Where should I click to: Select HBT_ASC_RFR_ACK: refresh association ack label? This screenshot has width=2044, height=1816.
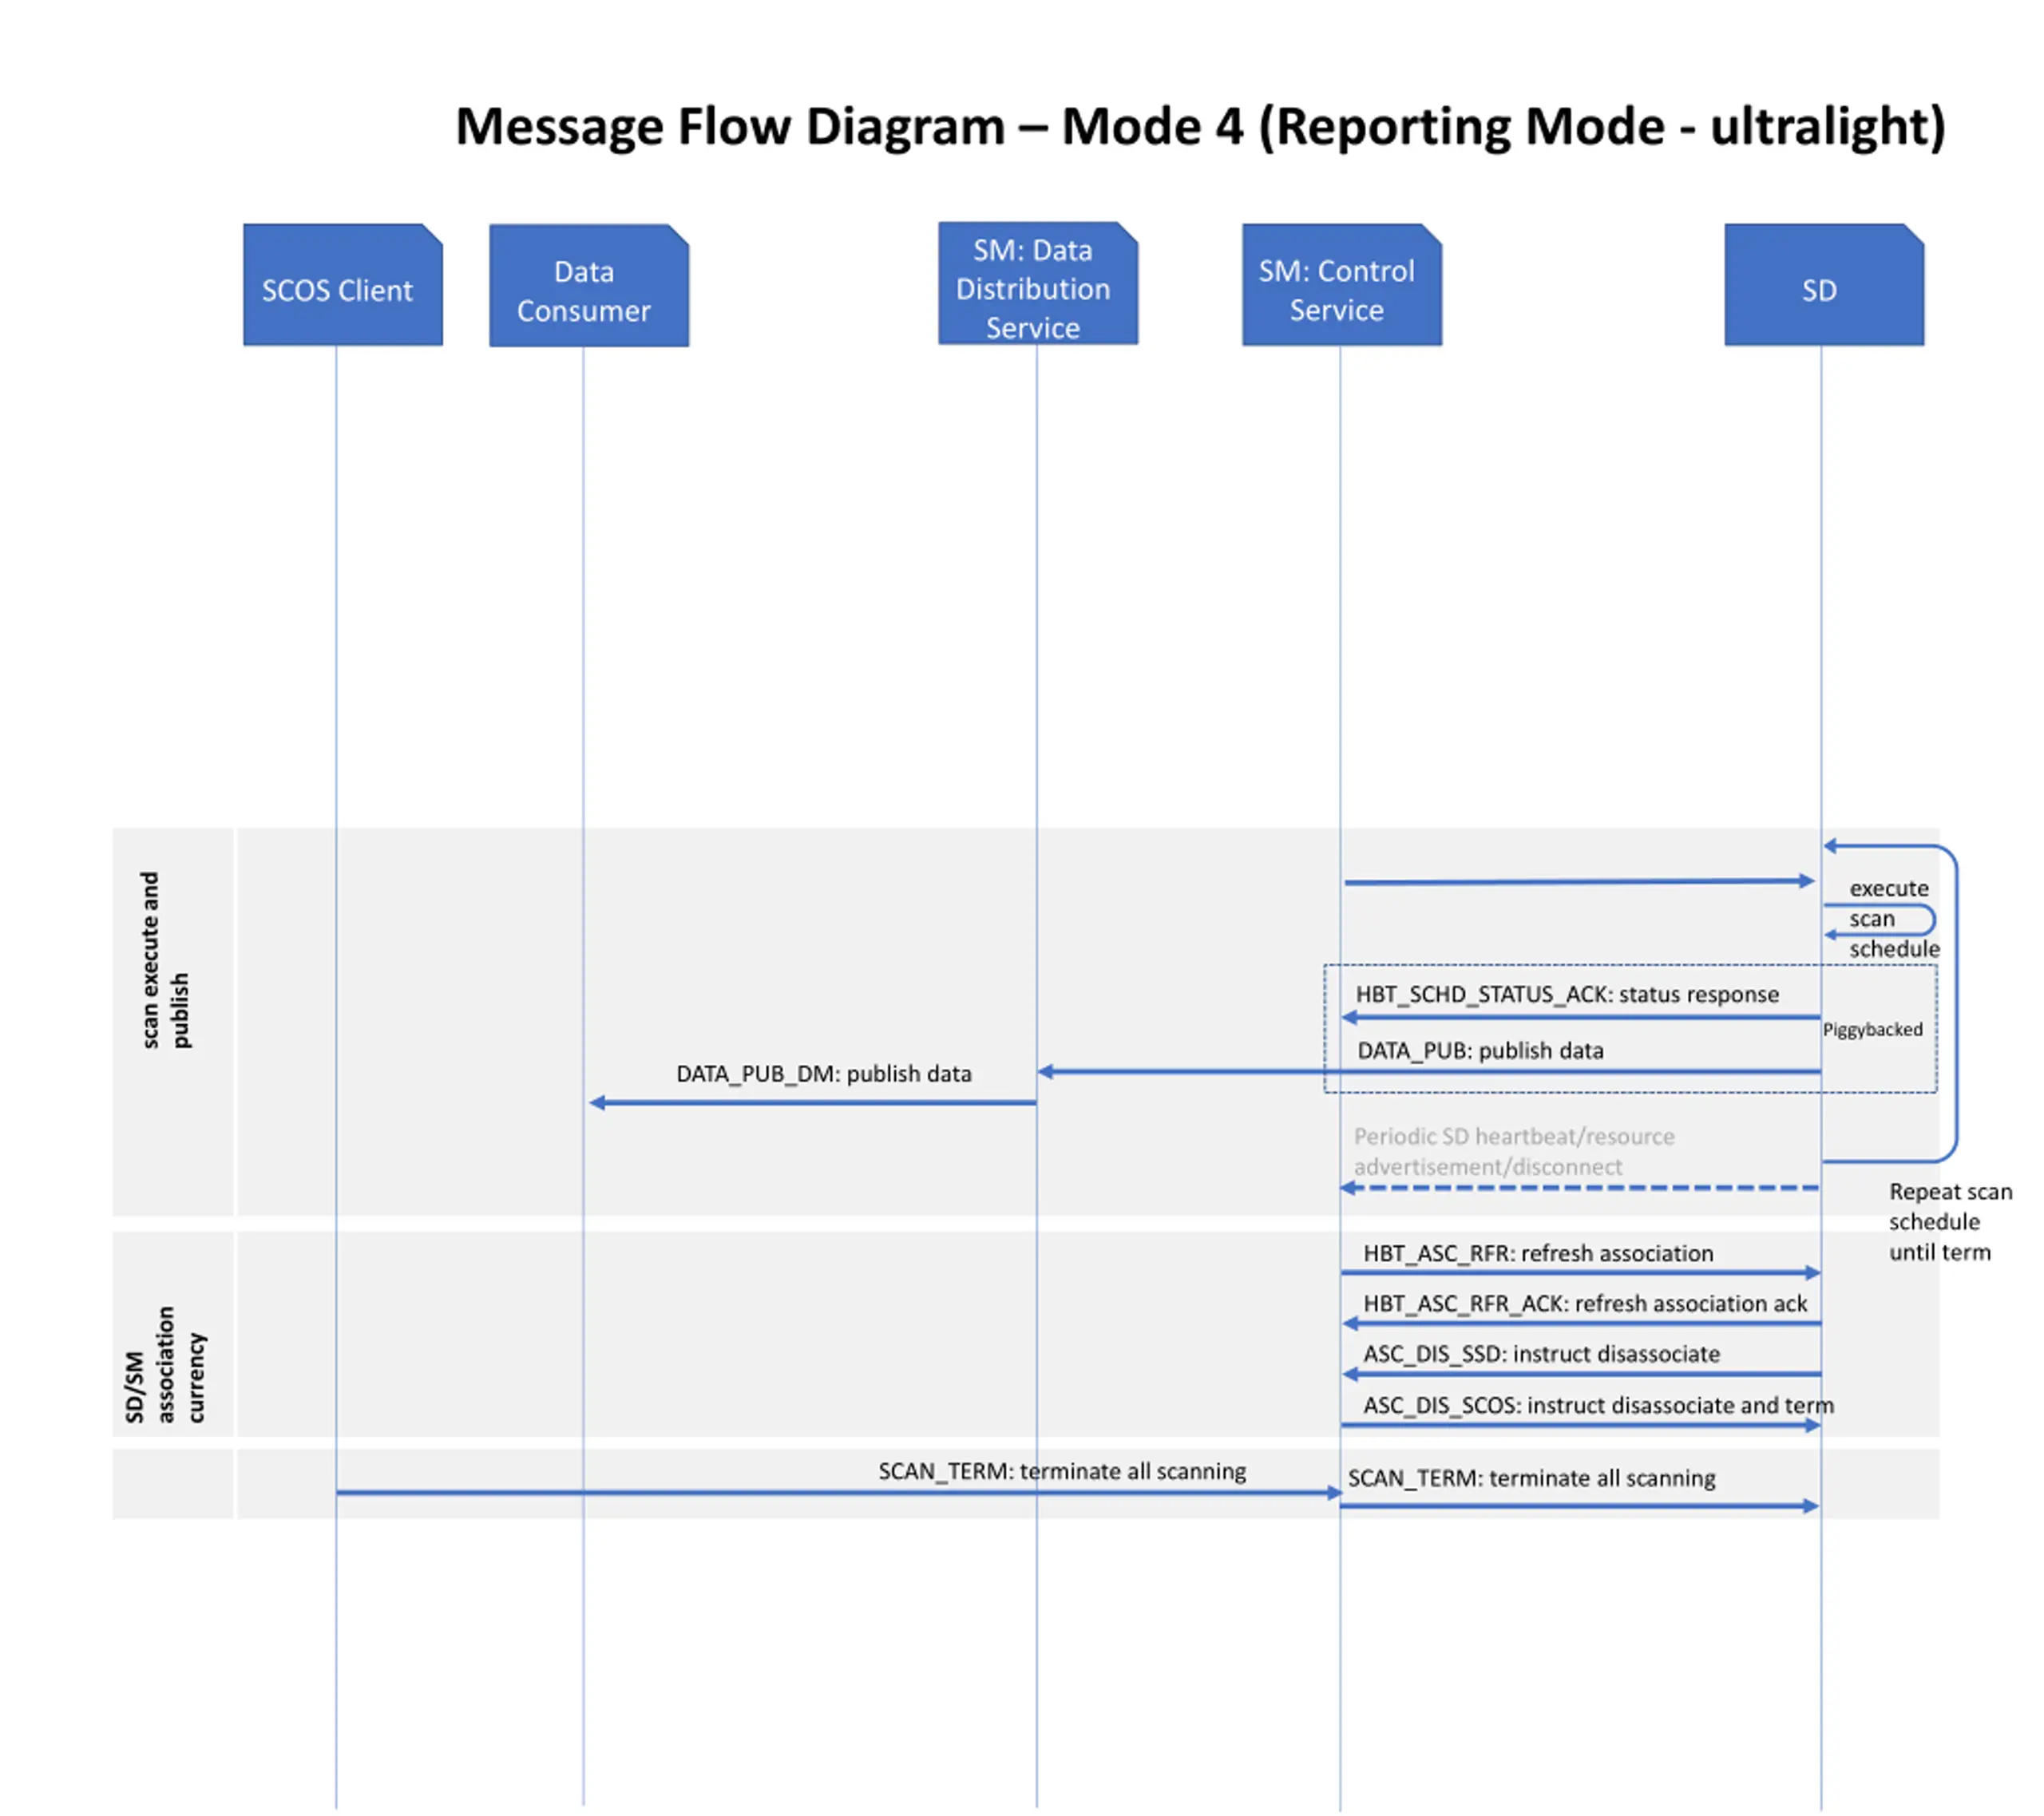[x=1585, y=1303]
